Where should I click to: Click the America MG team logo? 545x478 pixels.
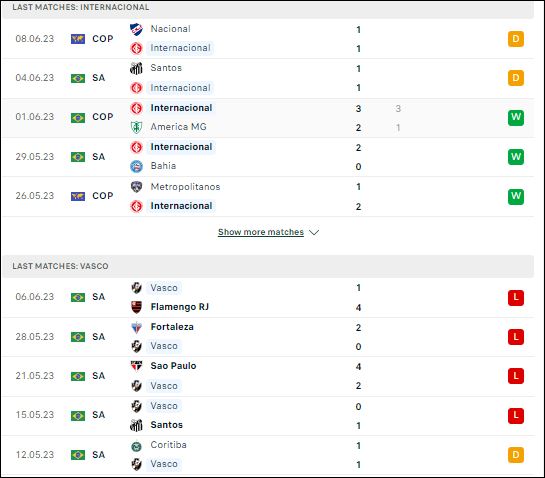pyautogui.click(x=136, y=127)
